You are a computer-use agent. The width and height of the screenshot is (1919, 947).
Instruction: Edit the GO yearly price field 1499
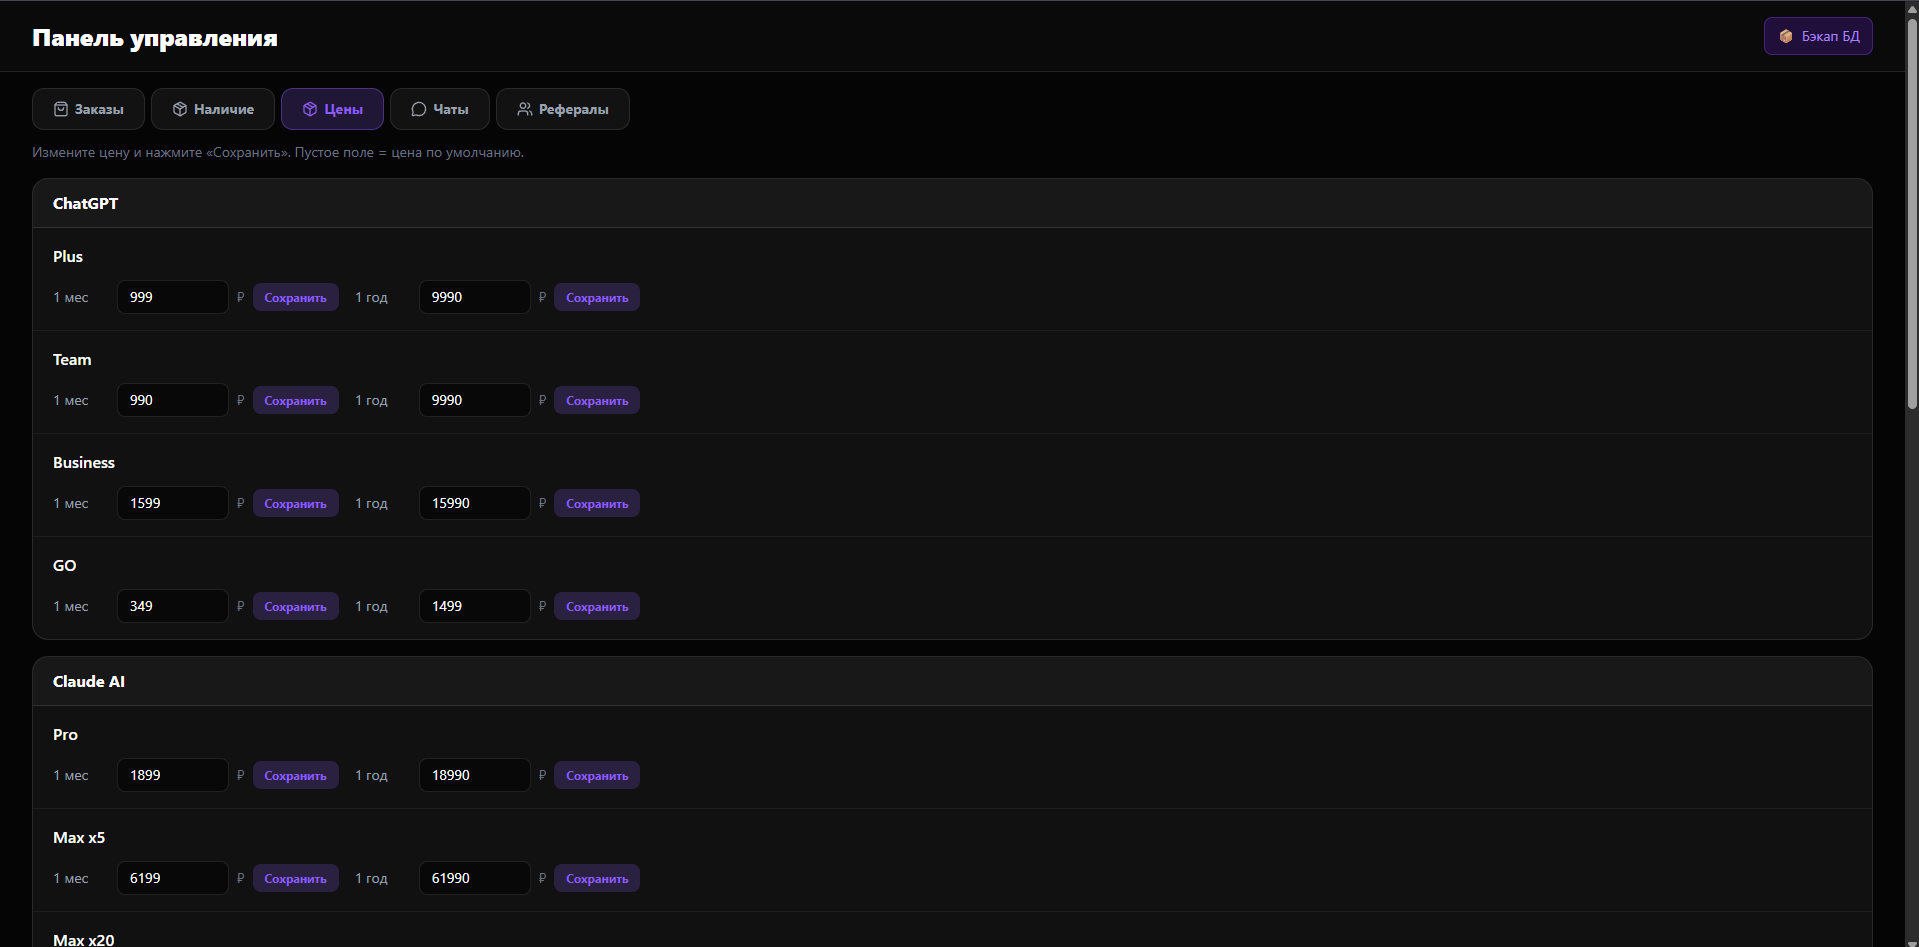click(474, 607)
